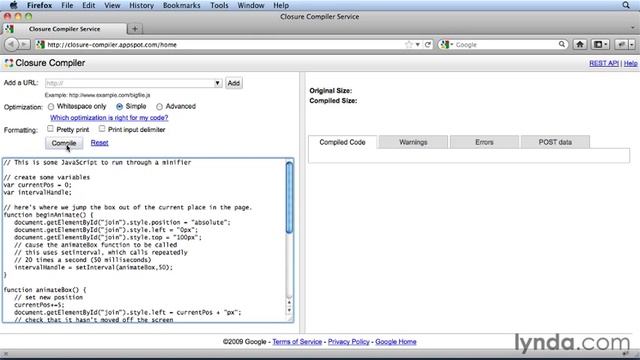Screen dimensions: 640x360
Task: Click the Google search engine icon
Action: tap(444, 44)
